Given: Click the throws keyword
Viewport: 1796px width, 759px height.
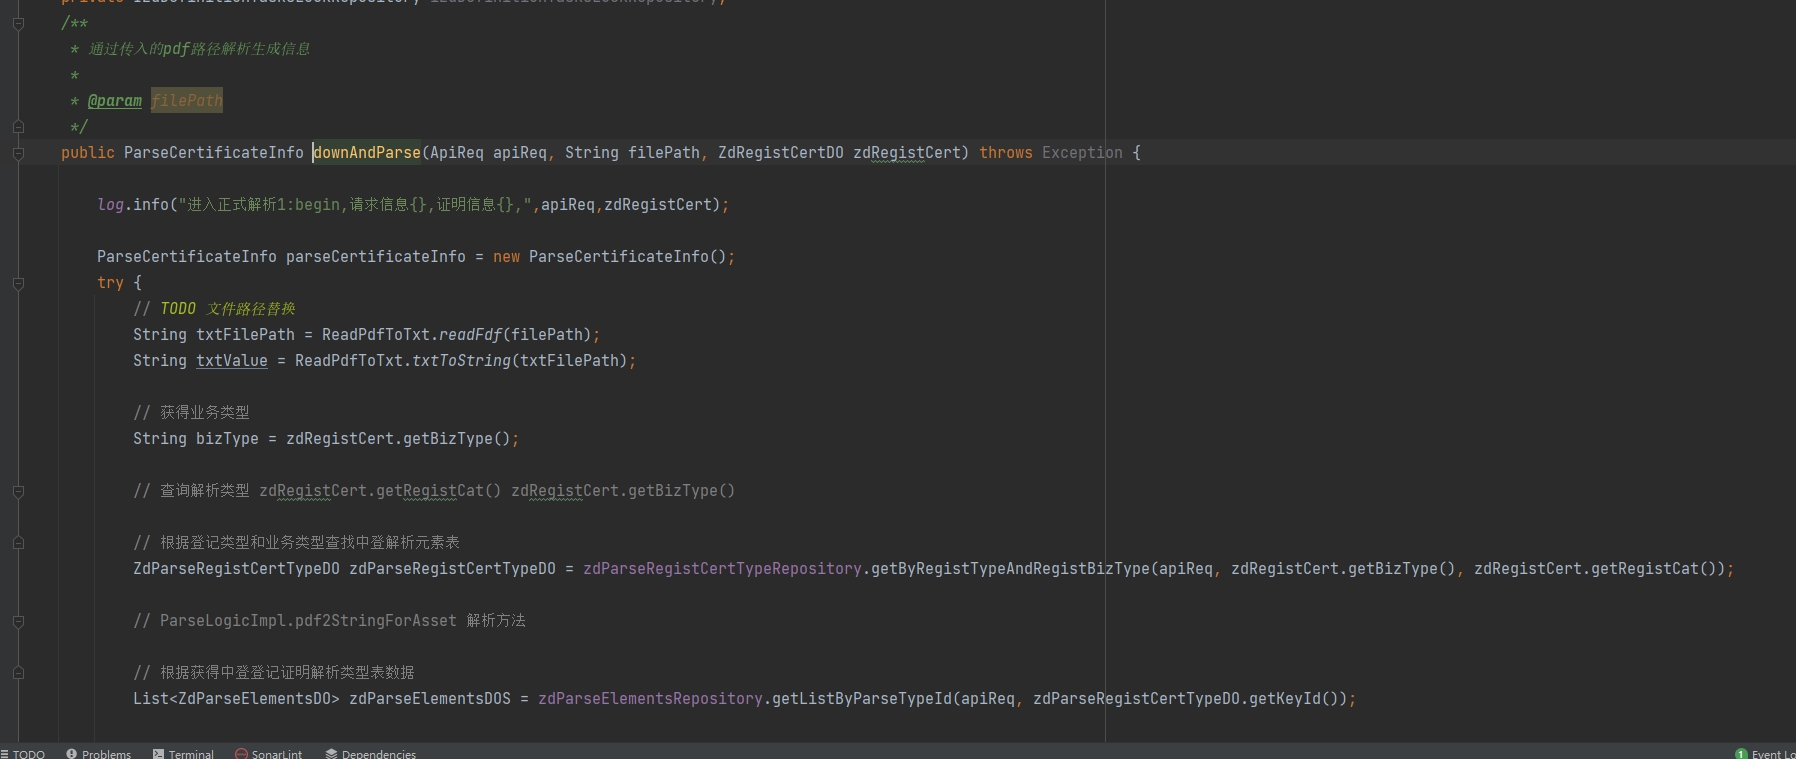Looking at the screenshot, I should tap(1006, 152).
